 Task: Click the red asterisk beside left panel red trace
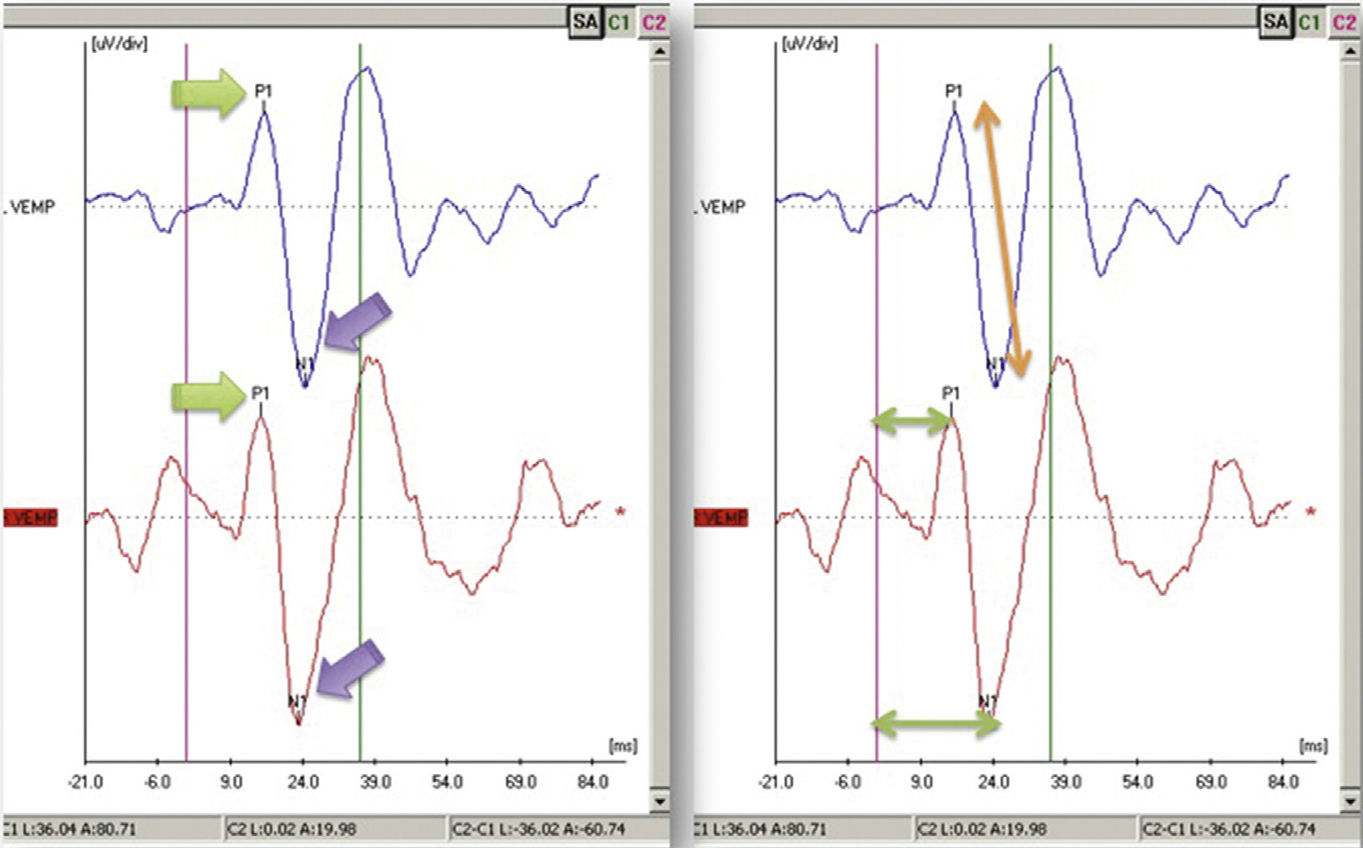[x=621, y=513]
